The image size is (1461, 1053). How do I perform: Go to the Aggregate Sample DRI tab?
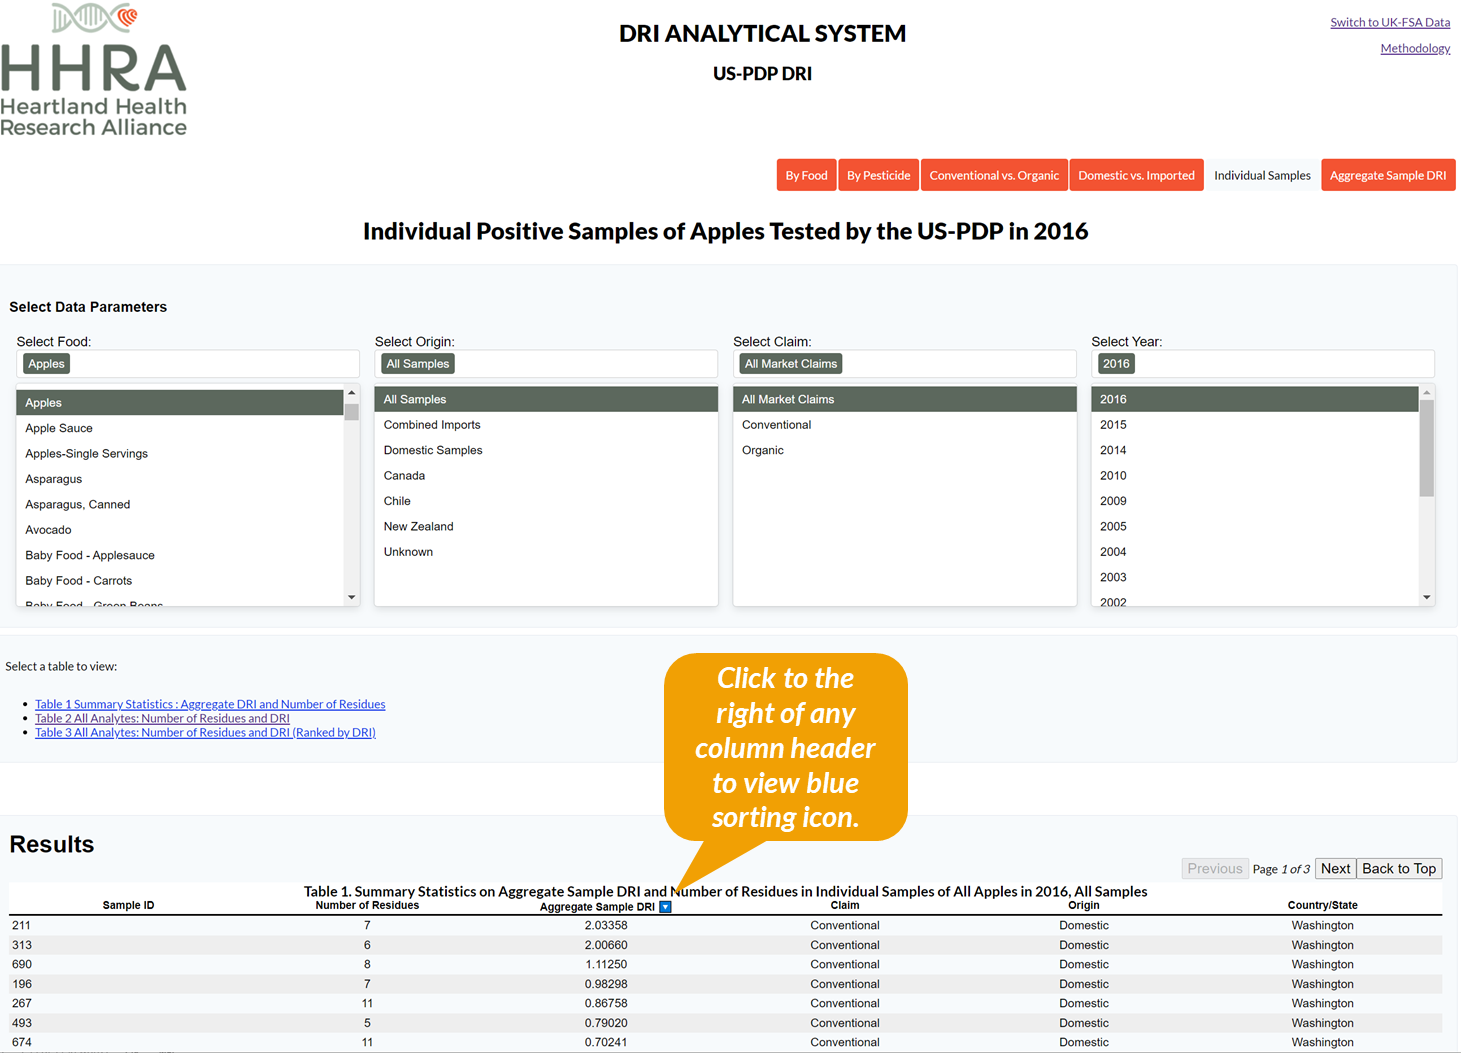pos(1387,175)
